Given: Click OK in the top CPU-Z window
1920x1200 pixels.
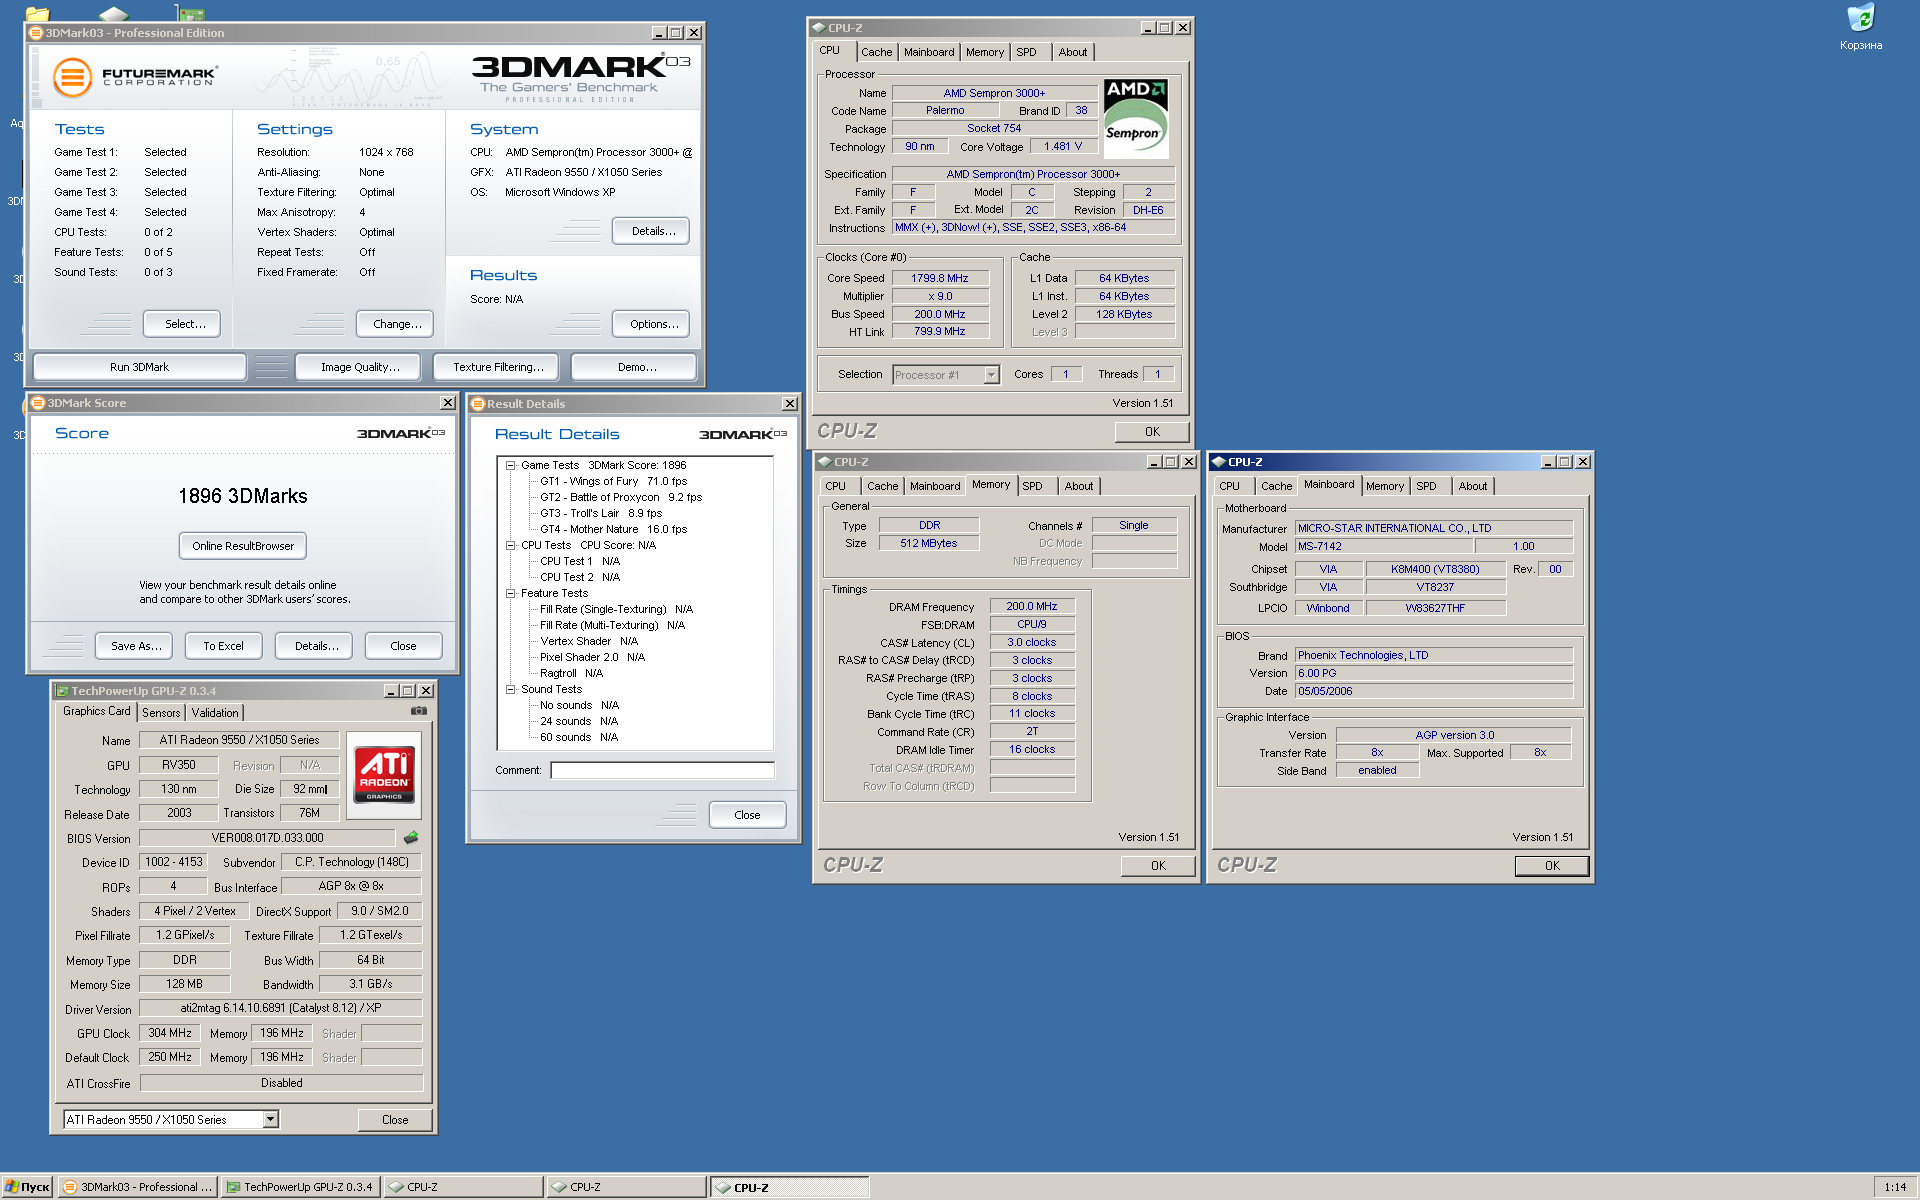Looking at the screenshot, I should (1152, 432).
